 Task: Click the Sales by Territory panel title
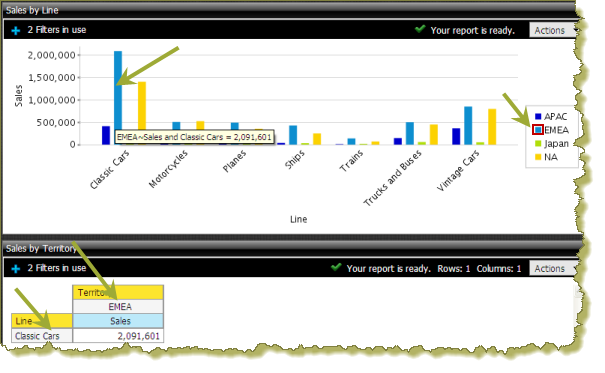point(41,248)
